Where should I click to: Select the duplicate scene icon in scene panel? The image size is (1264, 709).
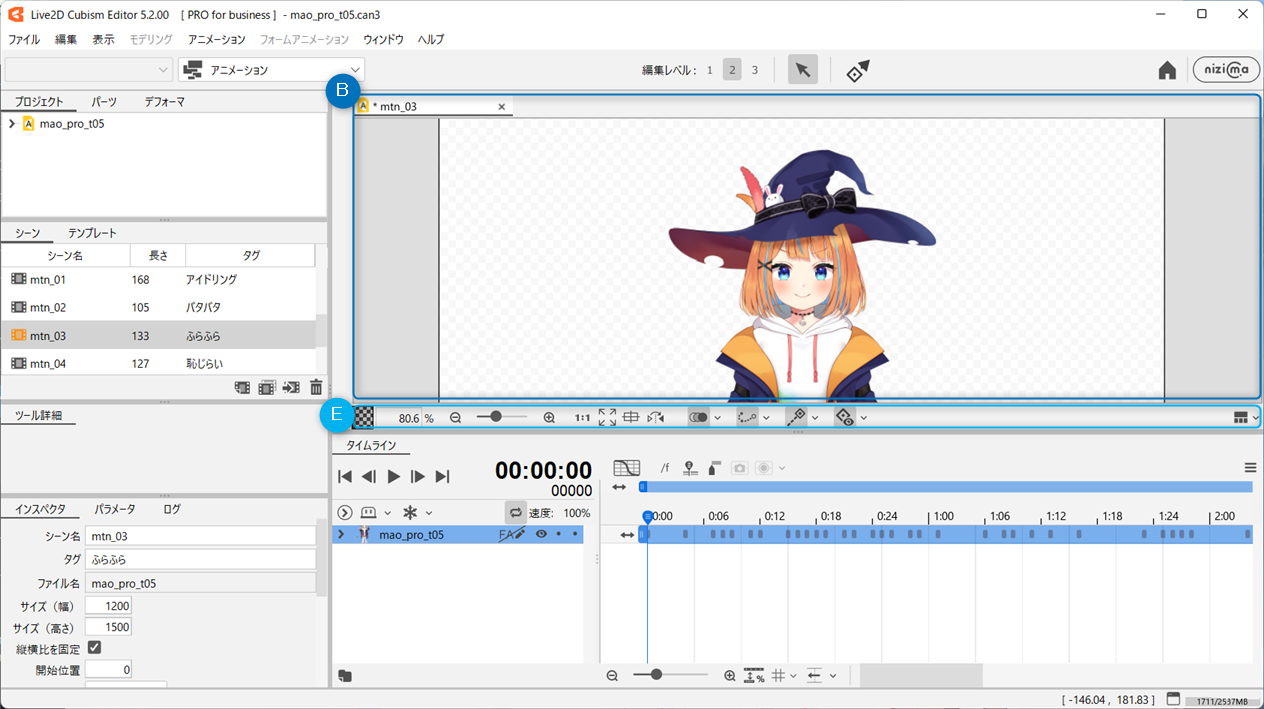click(x=266, y=387)
